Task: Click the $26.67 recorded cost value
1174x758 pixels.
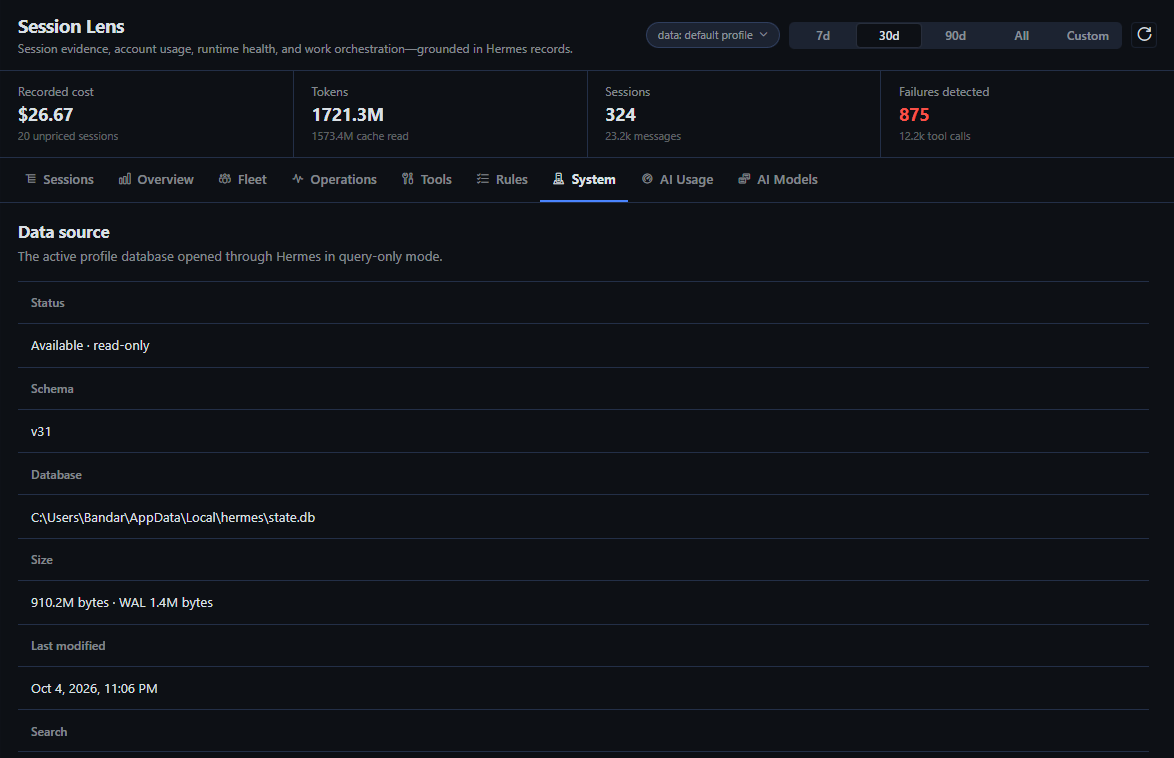Action: [46, 115]
